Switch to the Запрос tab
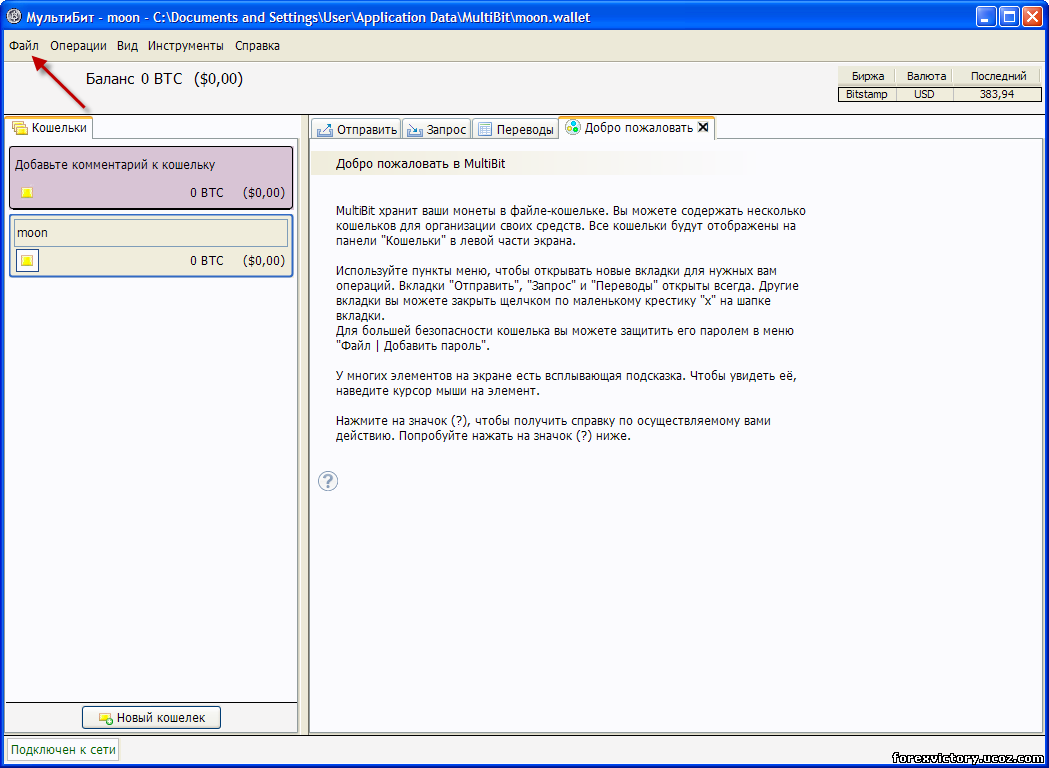 click(436, 129)
